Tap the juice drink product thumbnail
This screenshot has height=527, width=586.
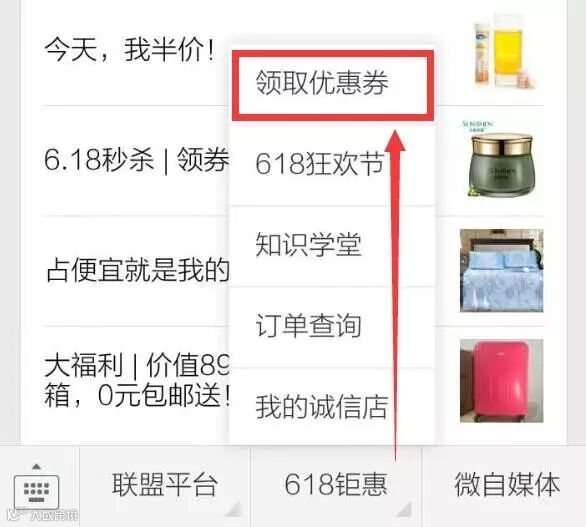tap(502, 52)
